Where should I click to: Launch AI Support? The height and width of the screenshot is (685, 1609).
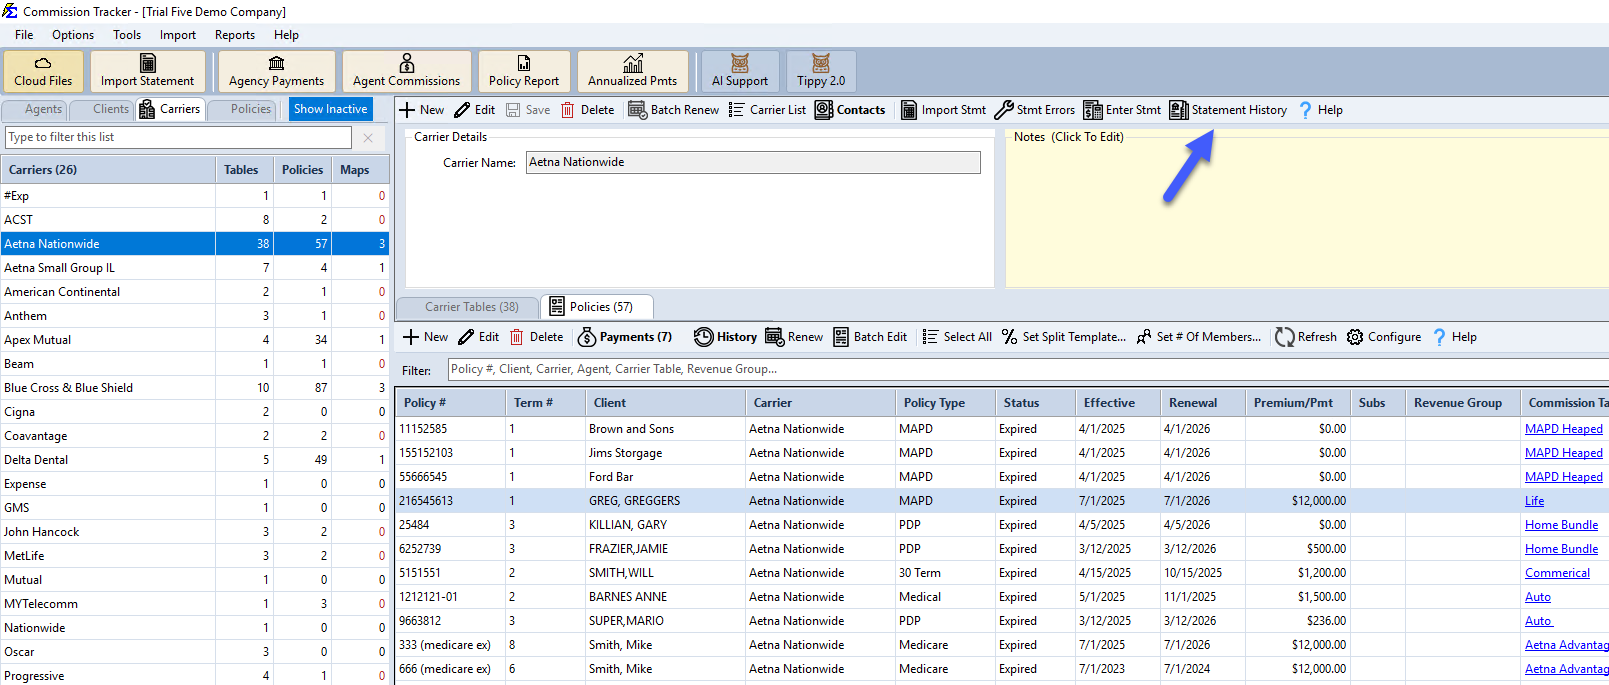740,71
